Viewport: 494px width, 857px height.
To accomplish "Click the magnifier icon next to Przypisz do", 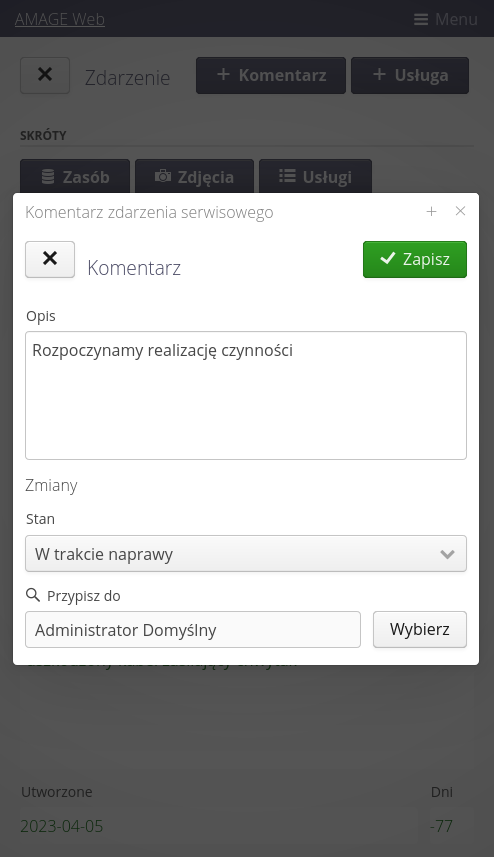I will coord(33,595).
